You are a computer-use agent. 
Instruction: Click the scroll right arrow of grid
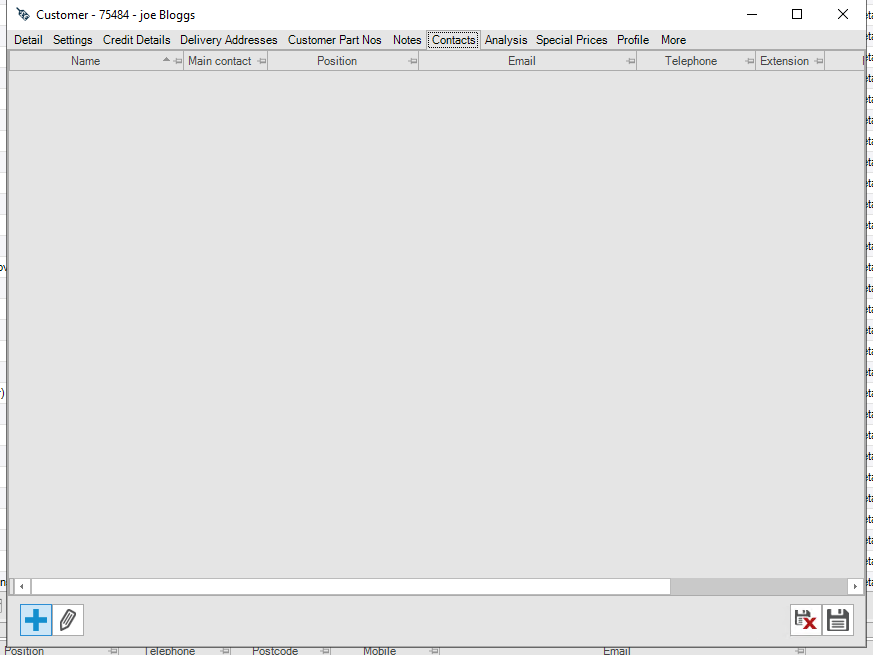[x=855, y=586]
